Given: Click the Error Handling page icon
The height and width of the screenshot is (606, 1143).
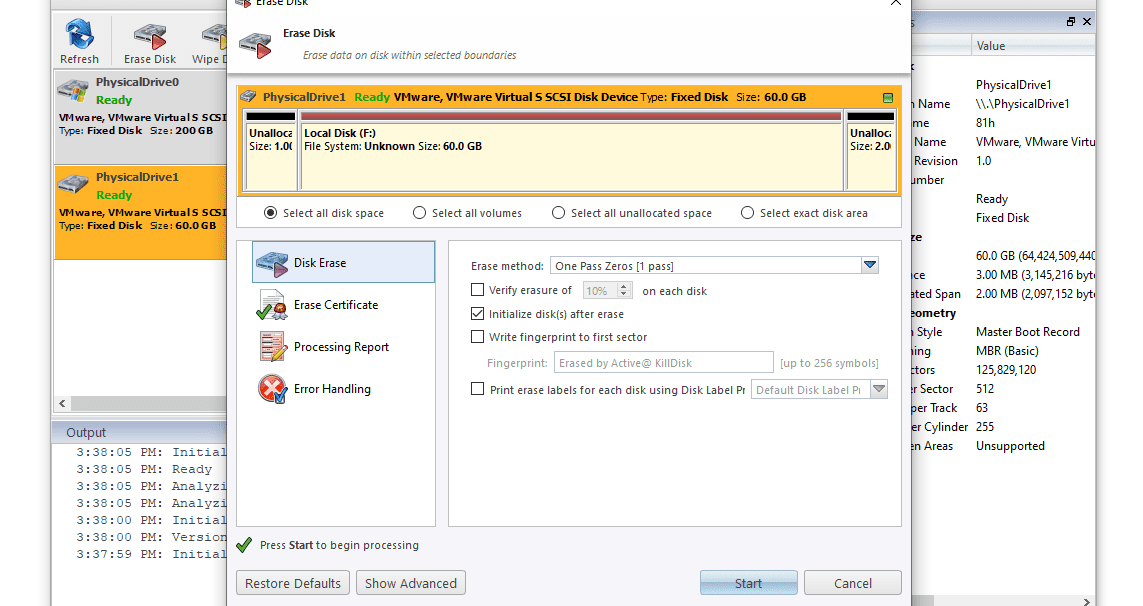Looking at the screenshot, I should pyautogui.click(x=273, y=389).
